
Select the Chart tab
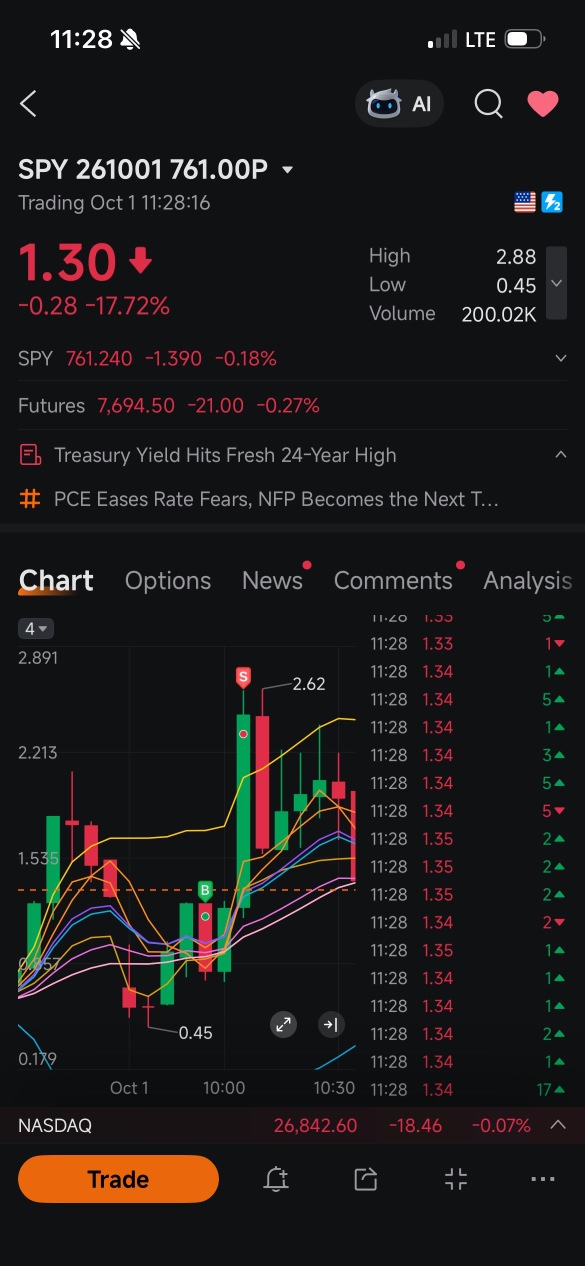point(56,580)
